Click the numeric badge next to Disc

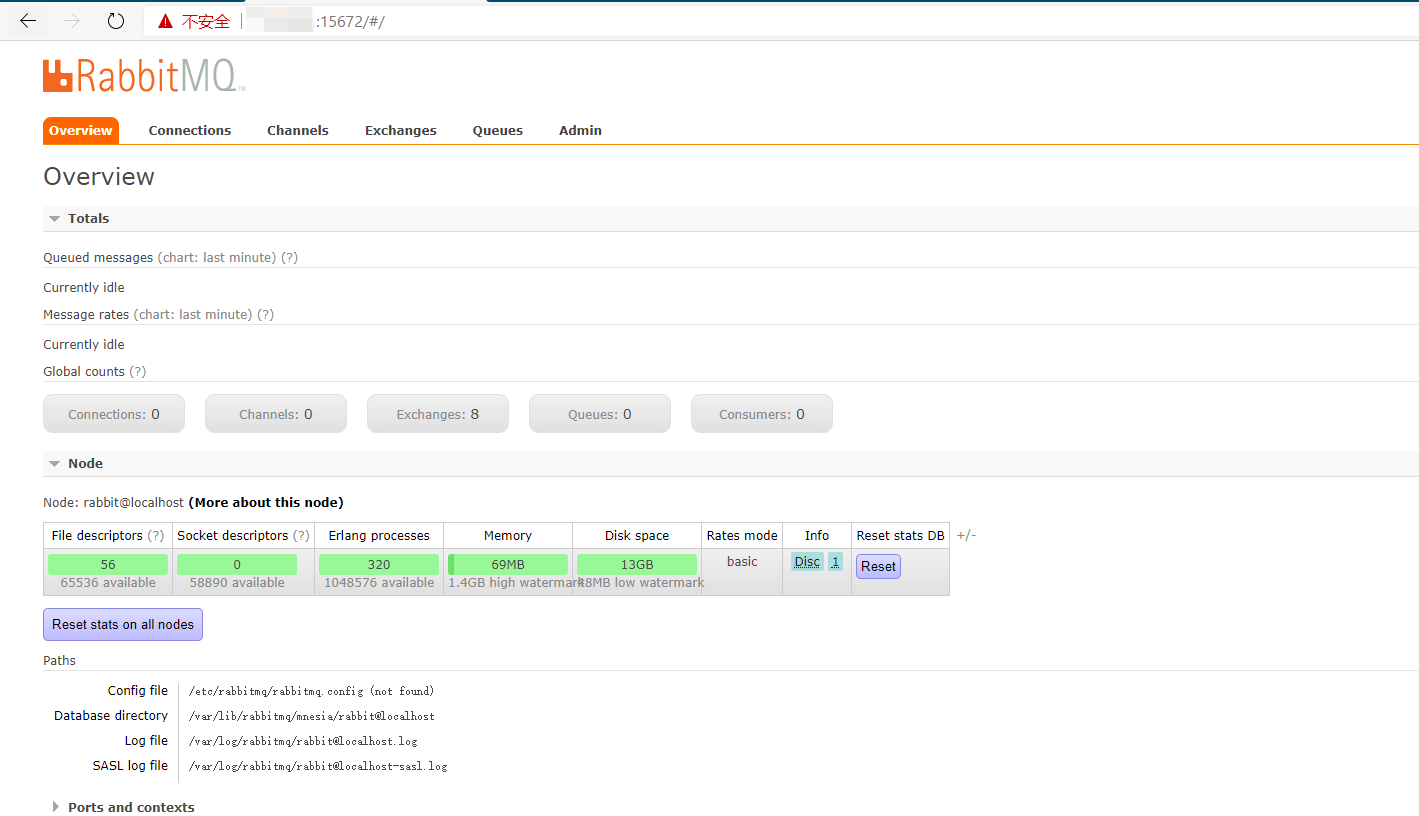835,561
